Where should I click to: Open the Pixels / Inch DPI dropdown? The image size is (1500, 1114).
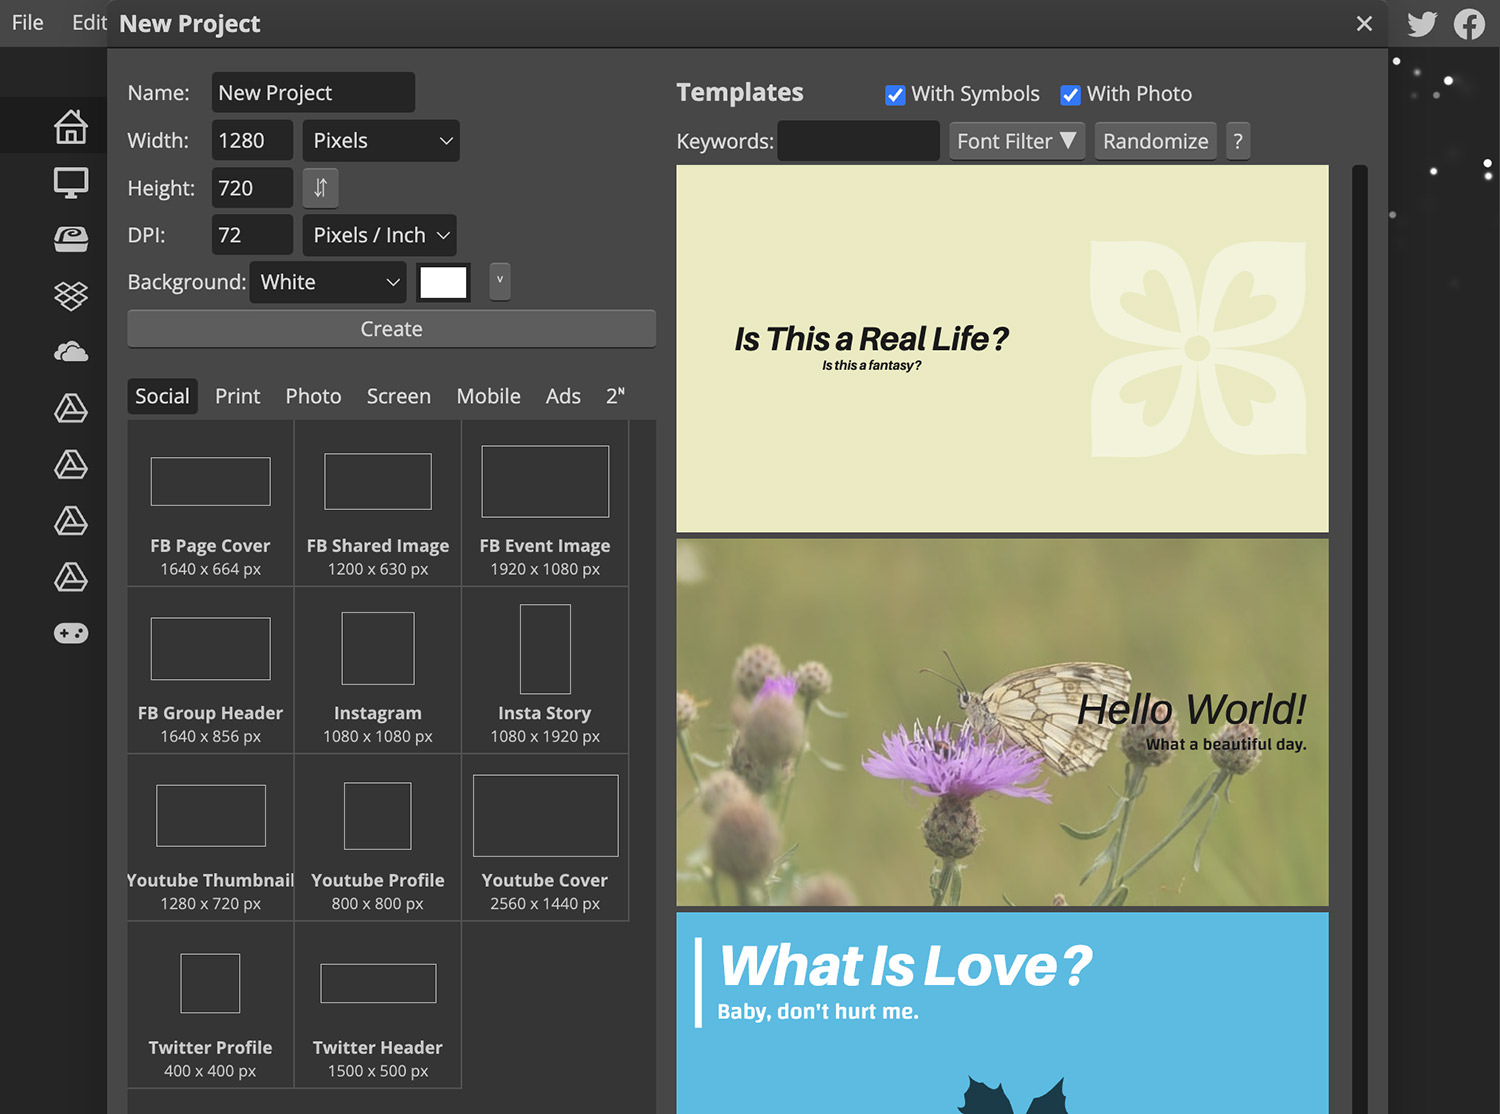coord(381,235)
